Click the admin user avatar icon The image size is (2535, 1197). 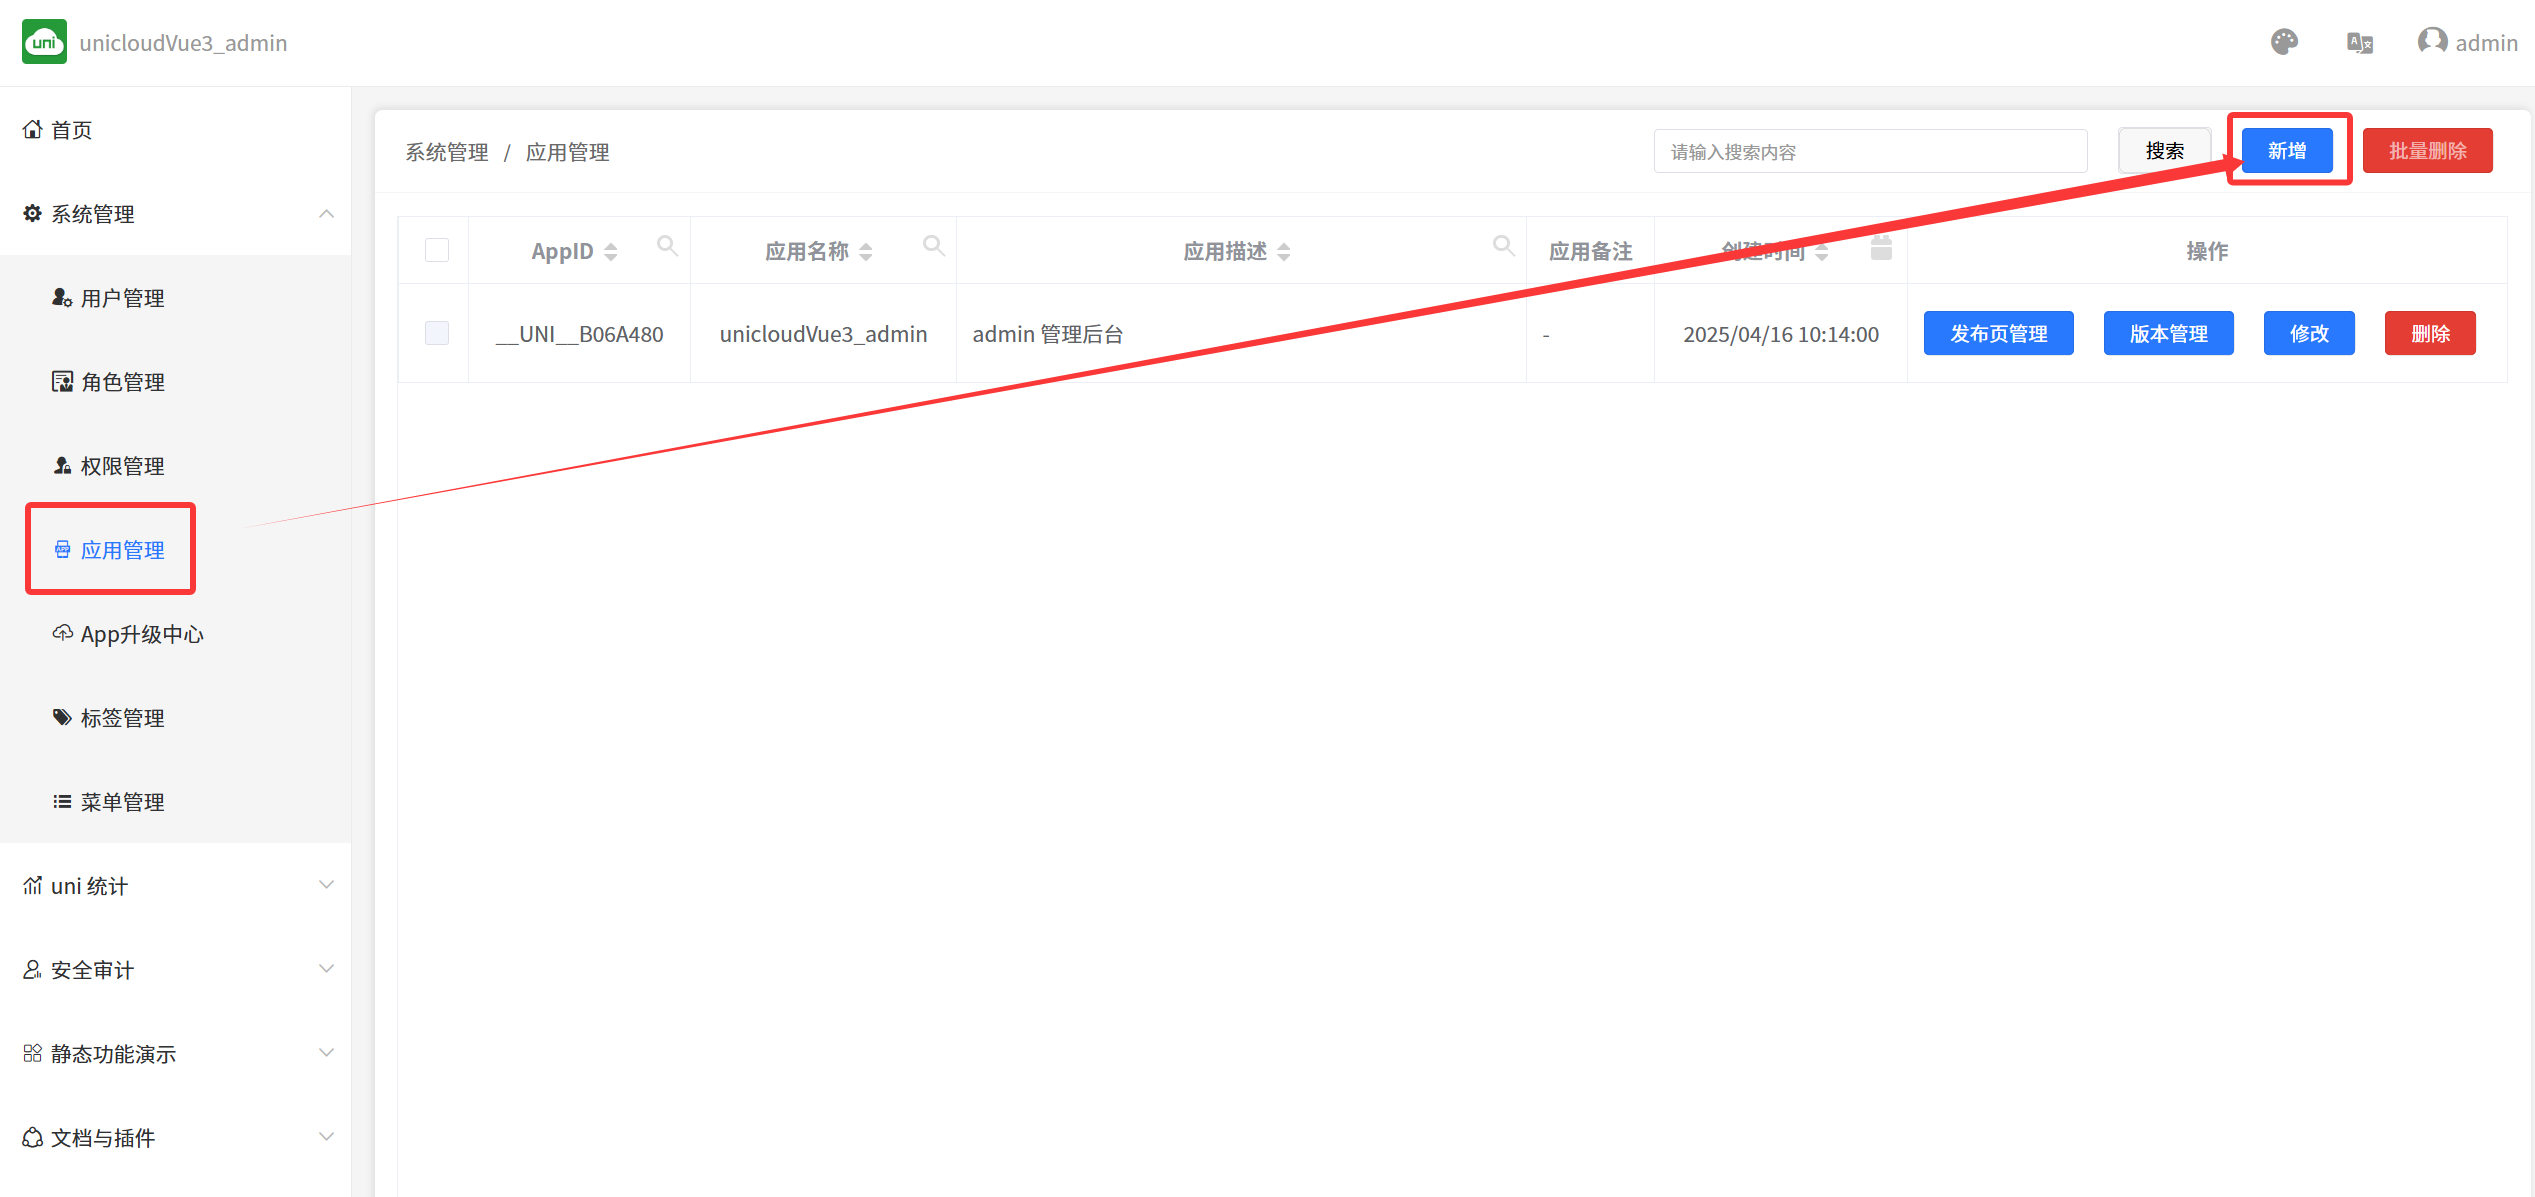(x=2431, y=42)
